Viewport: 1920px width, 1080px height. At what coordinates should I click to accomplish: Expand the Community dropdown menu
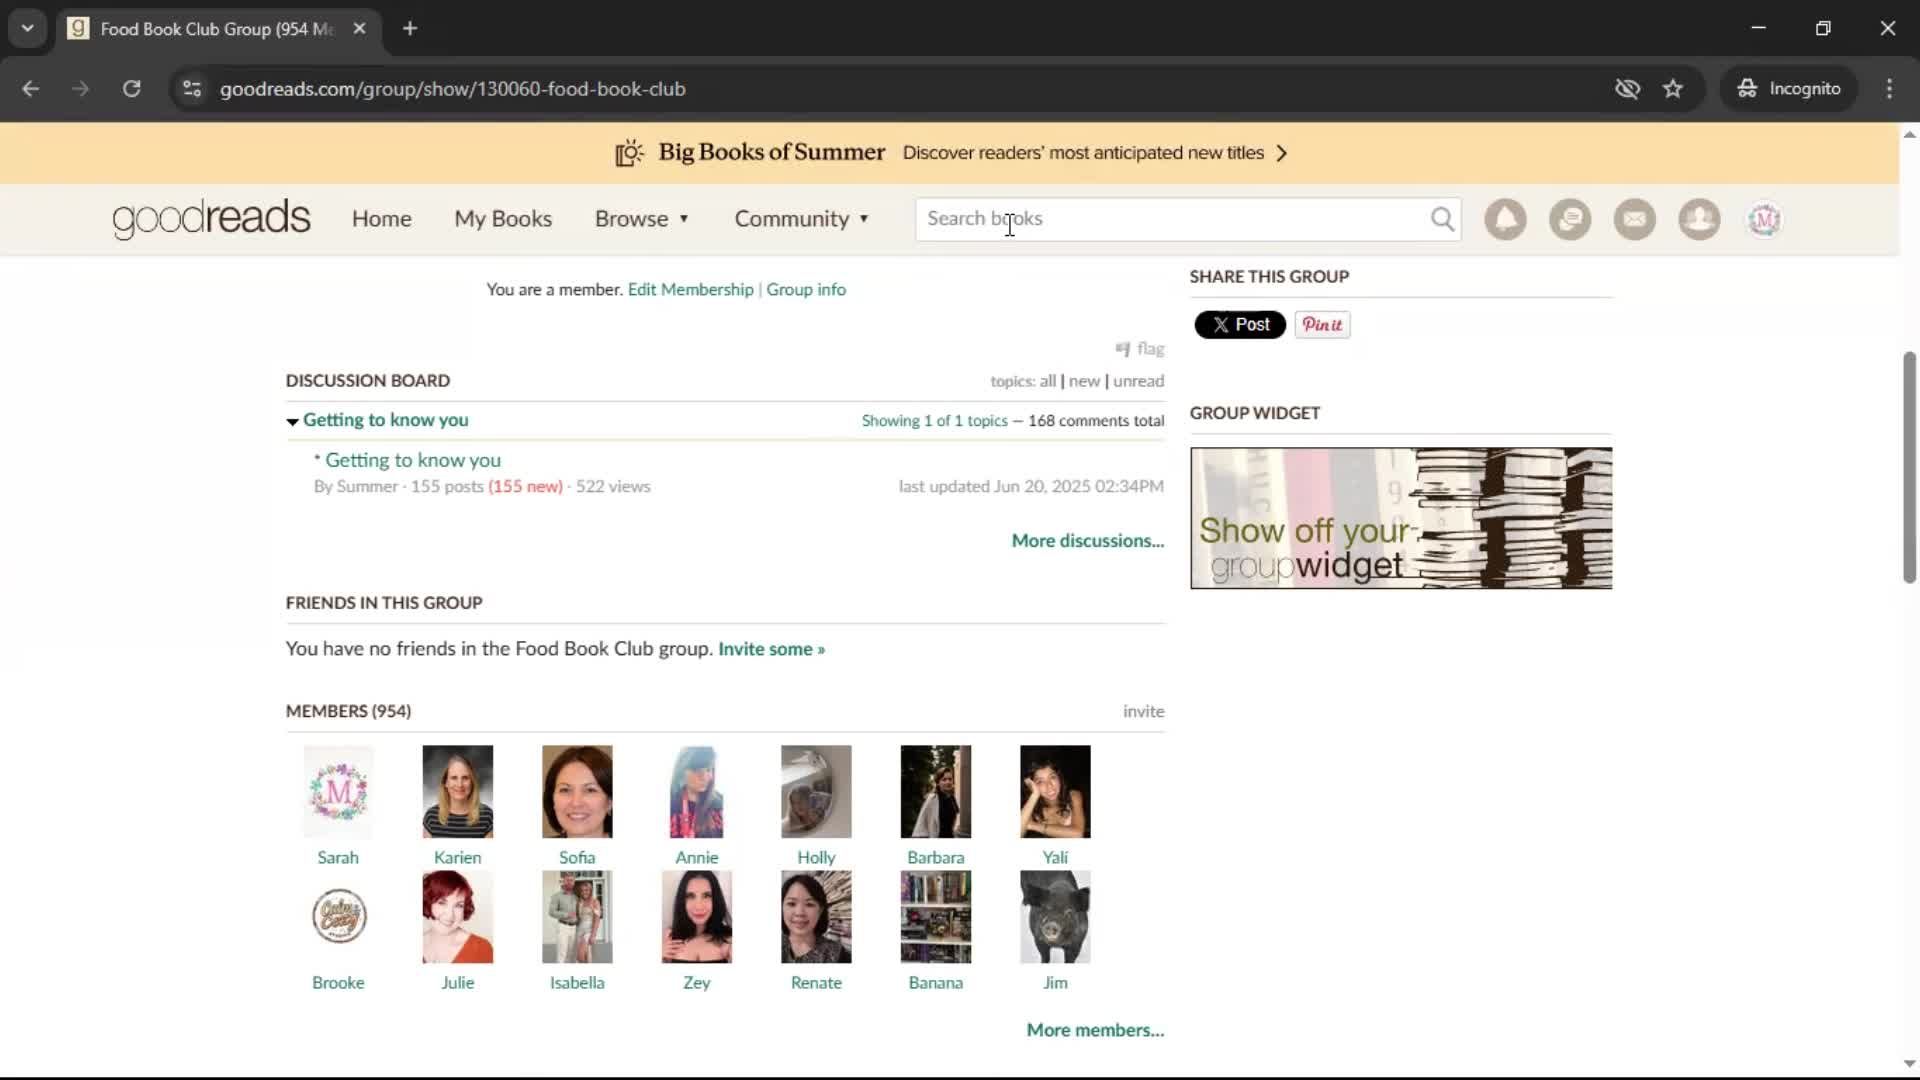(802, 219)
